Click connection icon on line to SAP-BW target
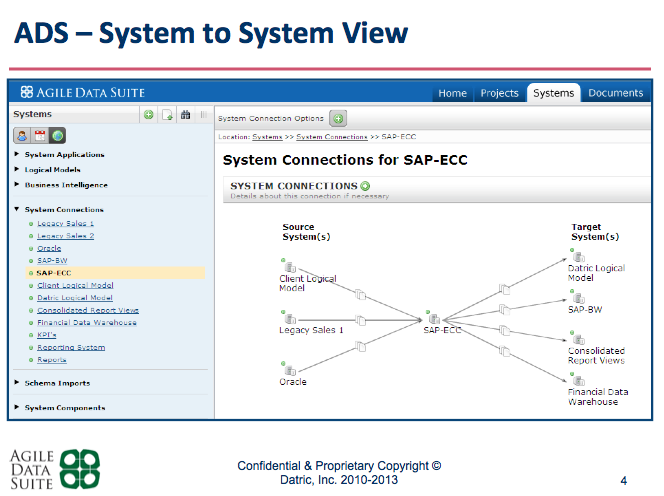Viewport: 664px width, 496px height. 504,310
